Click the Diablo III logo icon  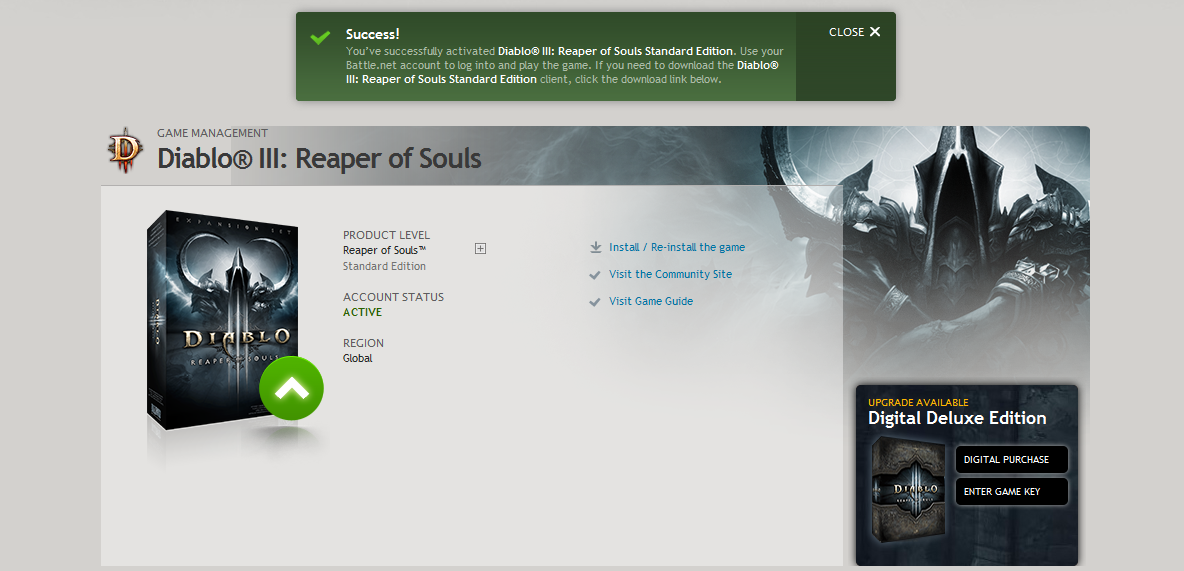click(125, 149)
